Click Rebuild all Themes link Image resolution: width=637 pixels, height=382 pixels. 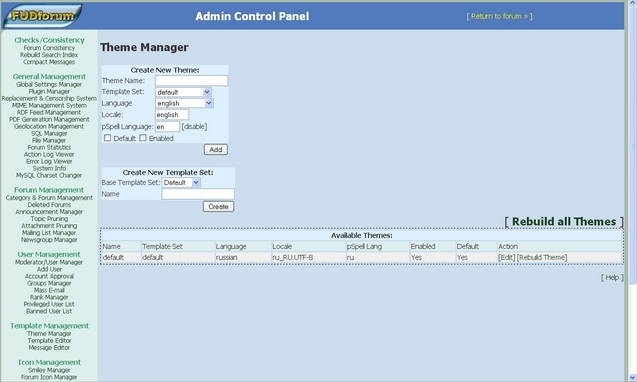[x=564, y=221]
